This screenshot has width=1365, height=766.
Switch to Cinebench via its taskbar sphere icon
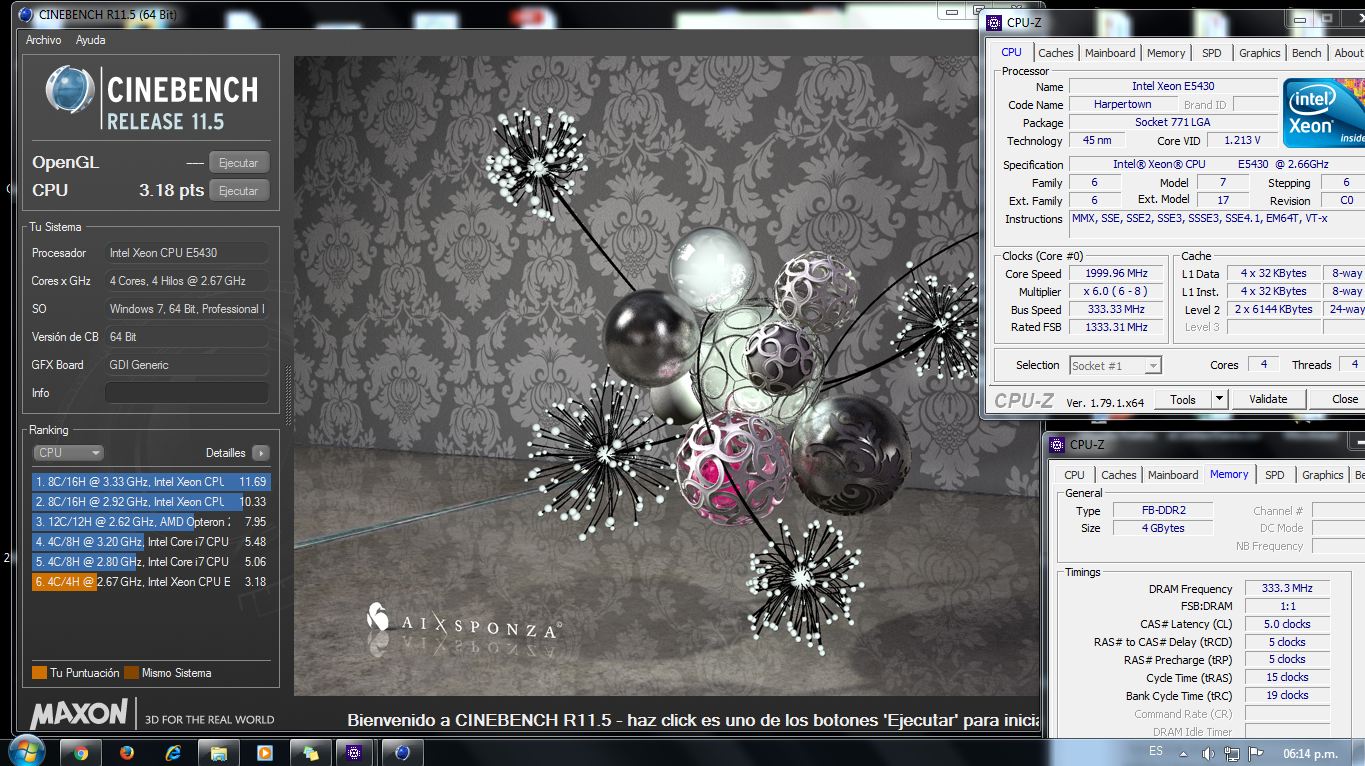pyautogui.click(x=402, y=753)
